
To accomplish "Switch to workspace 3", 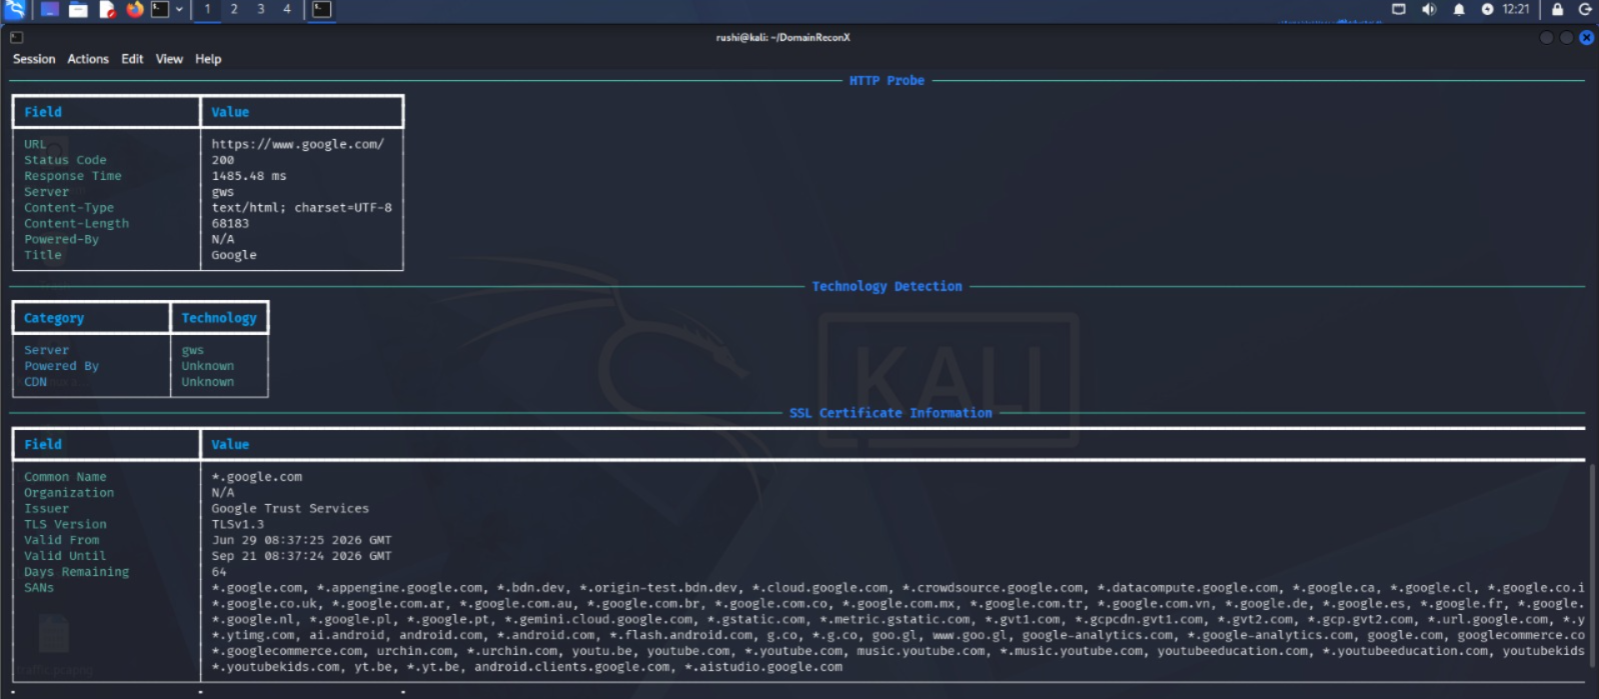I will coord(260,9).
